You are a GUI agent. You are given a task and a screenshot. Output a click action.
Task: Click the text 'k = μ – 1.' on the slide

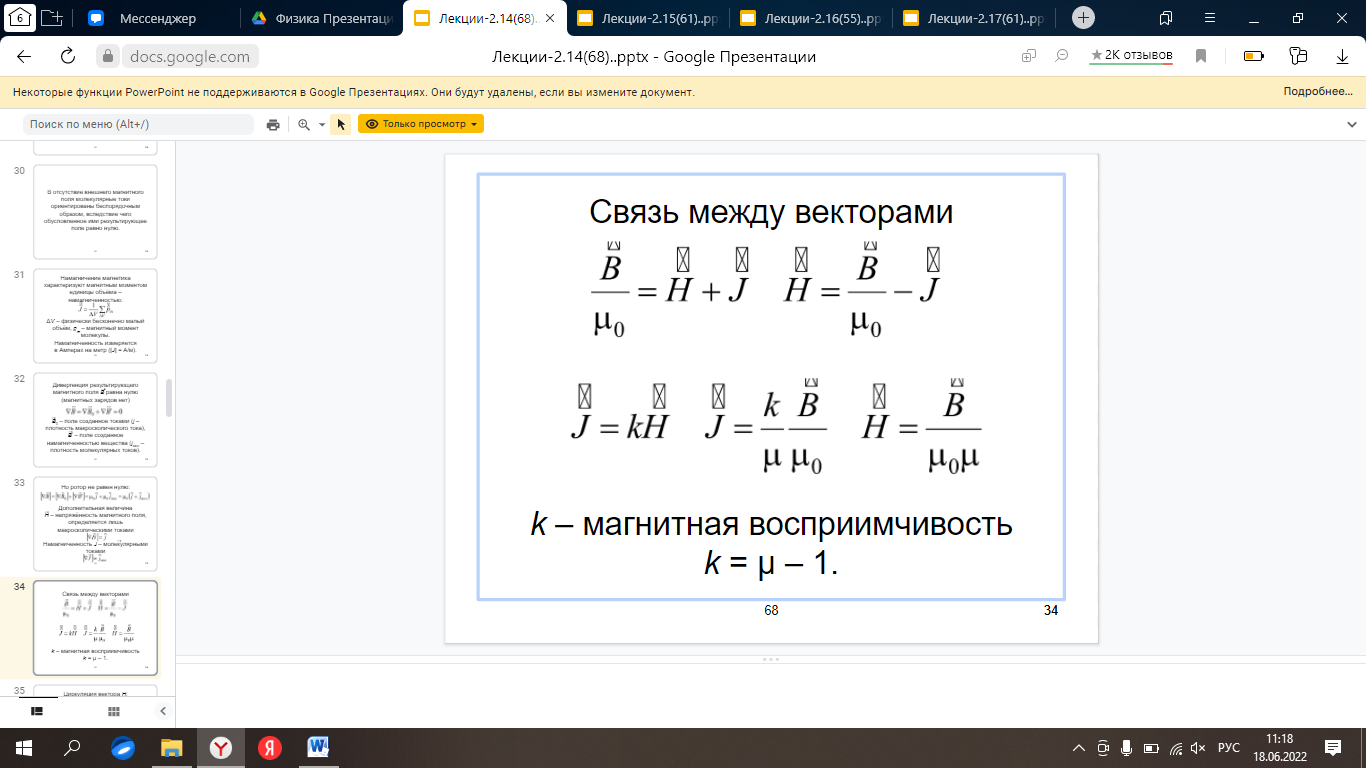pyautogui.click(x=771, y=563)
